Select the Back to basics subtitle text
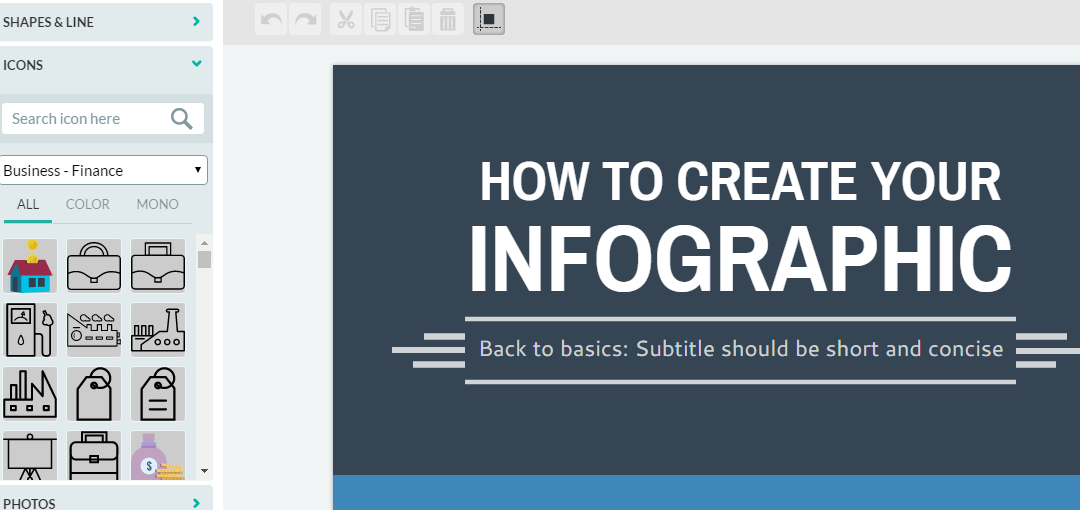 pyautogui.click(x=741, y=349)
